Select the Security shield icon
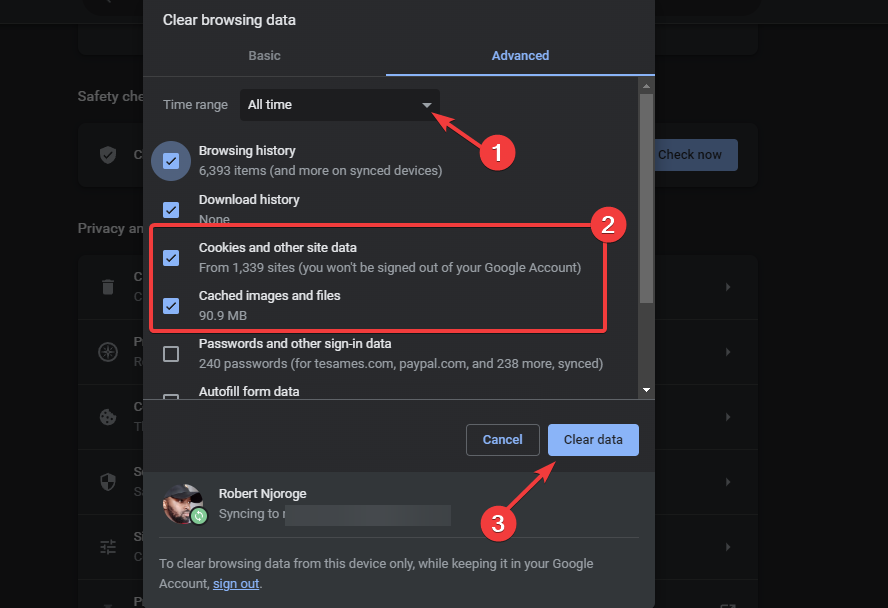Viewport: 888px width, 608px height. pos(108,482)
